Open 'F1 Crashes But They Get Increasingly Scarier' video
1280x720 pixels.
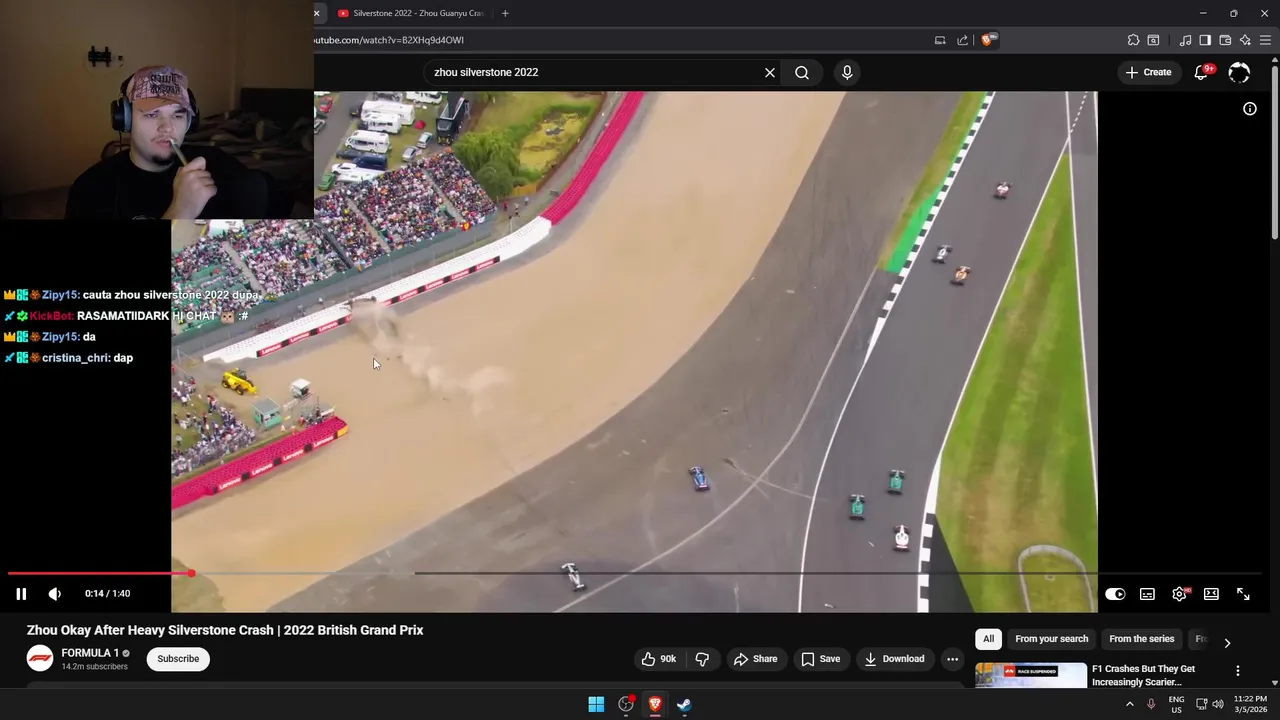coord(1143,675)
